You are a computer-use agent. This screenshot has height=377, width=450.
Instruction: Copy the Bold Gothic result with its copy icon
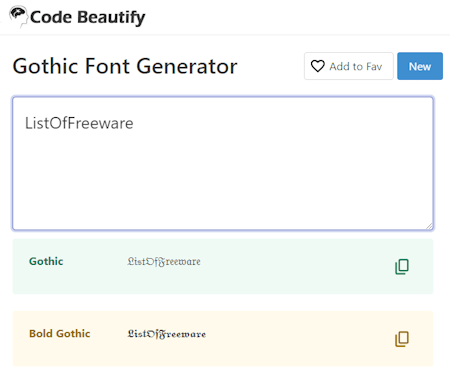click(402, 339)
